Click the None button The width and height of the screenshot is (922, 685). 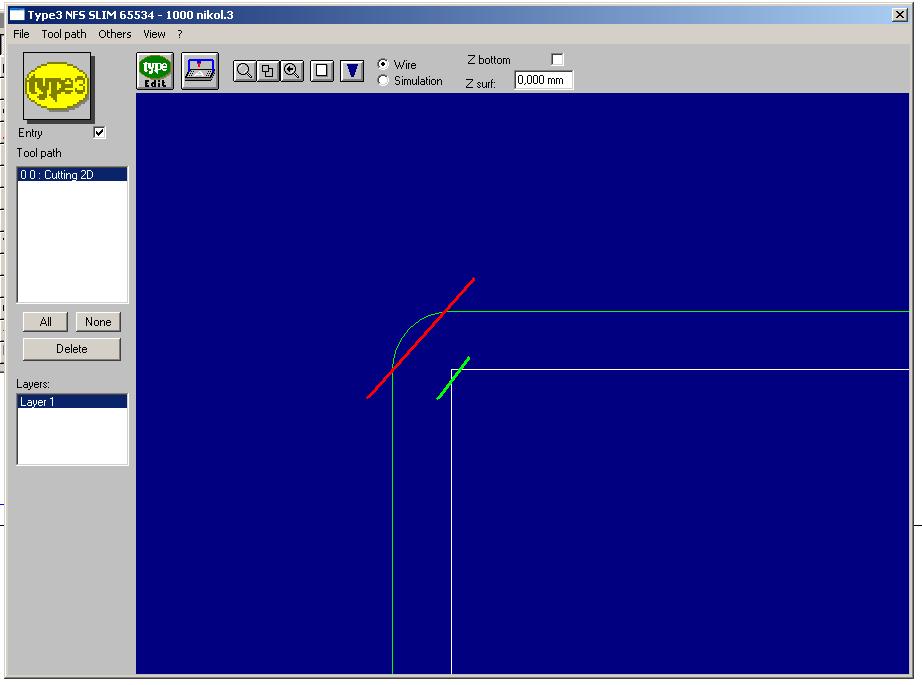[98, 322]
